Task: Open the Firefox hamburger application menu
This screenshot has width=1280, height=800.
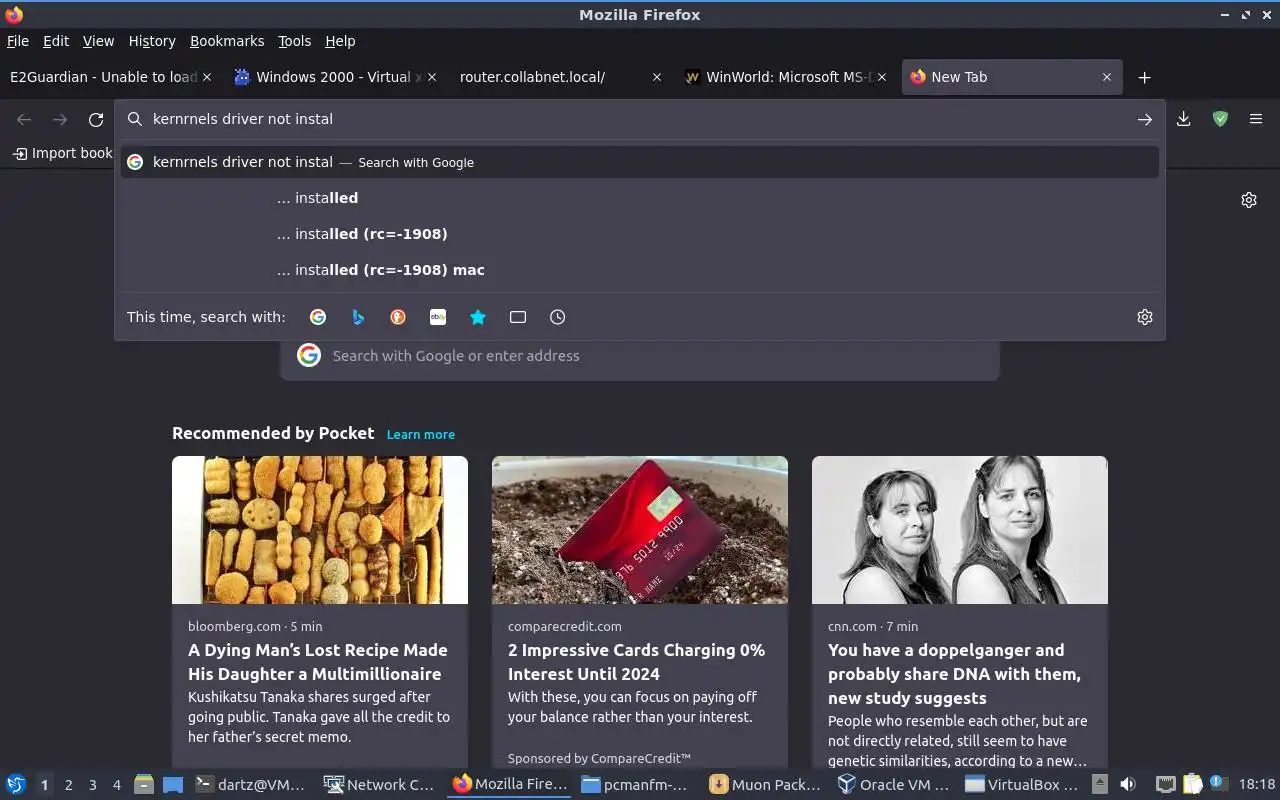Action: click(x=1256, y=119)
